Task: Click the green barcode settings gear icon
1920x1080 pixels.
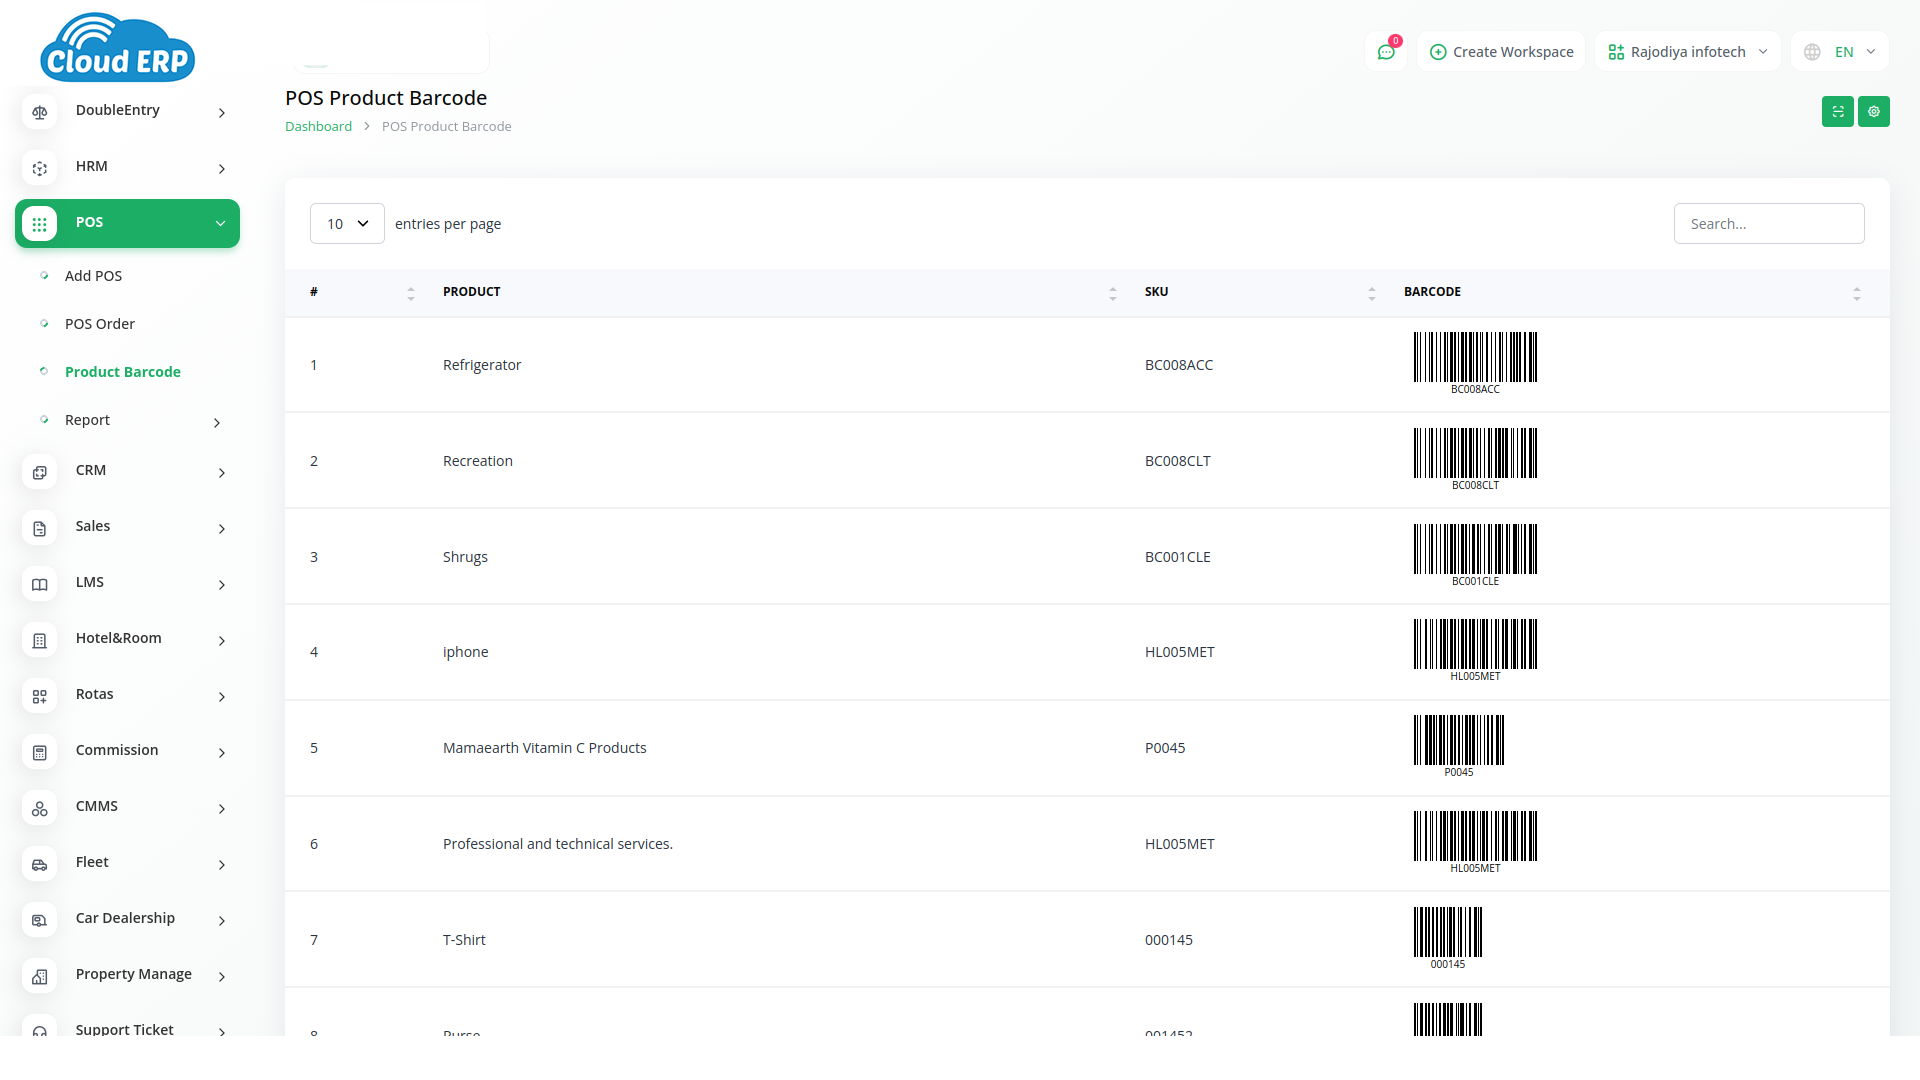Action: coord(1873,112)
